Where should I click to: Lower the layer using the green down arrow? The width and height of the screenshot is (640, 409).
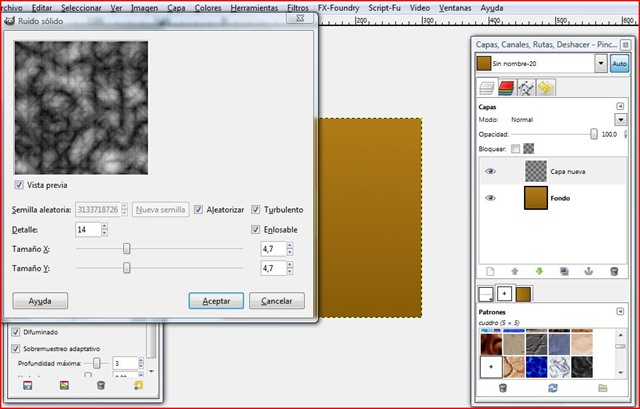point(541,271)
